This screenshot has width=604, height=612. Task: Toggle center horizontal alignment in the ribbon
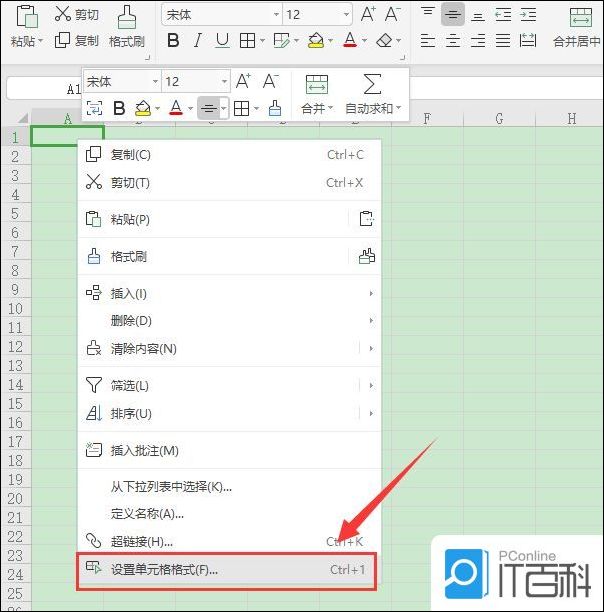coord(453,40)
